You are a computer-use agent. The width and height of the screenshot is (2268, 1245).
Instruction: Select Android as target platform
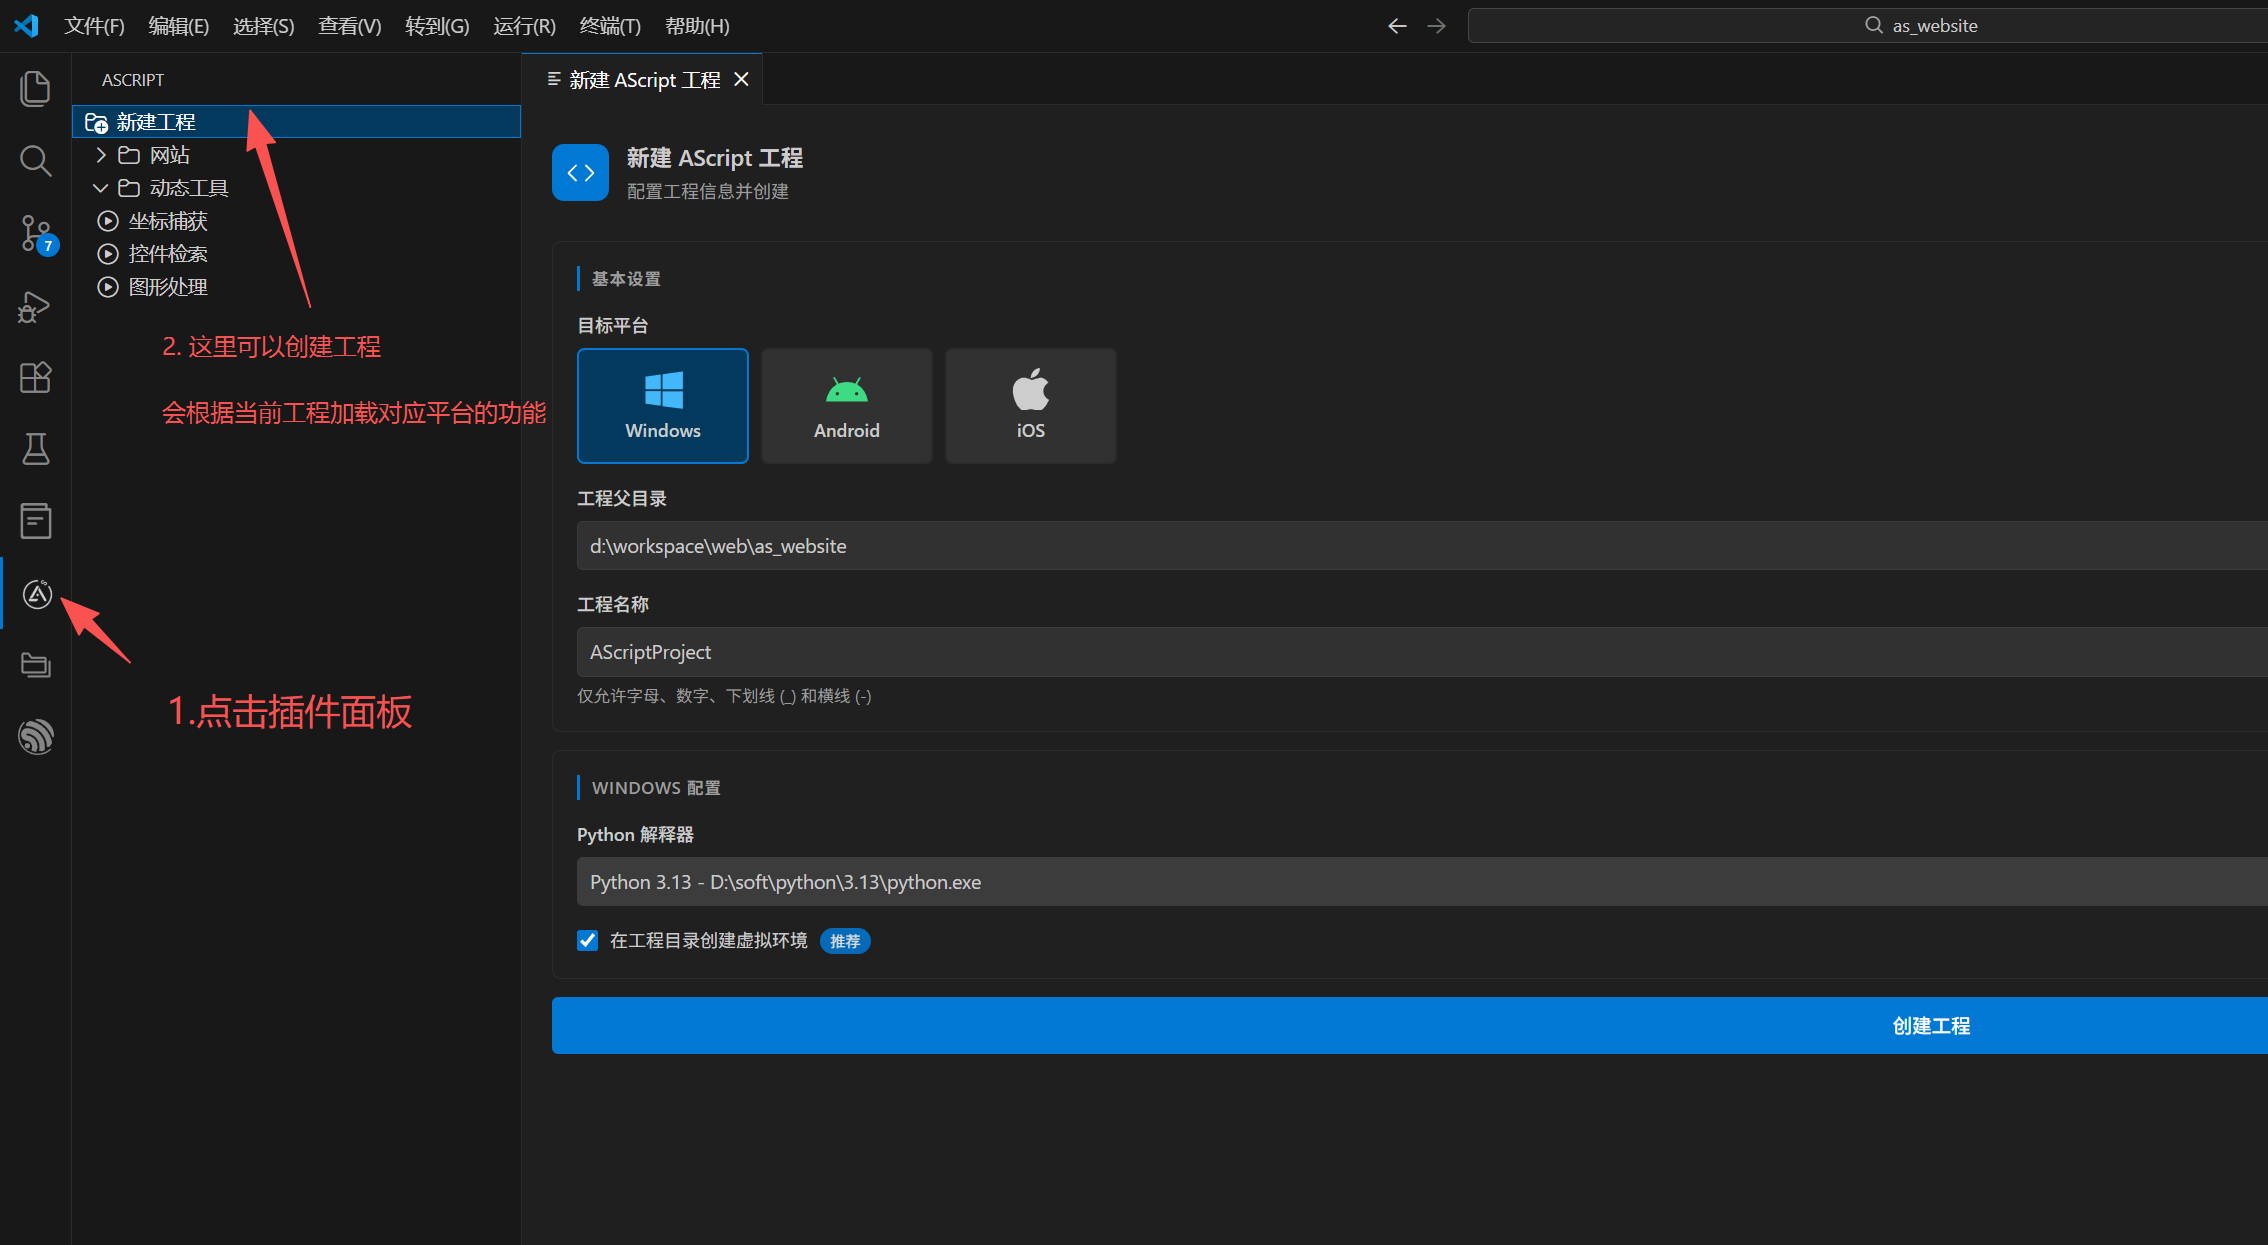pyautogui.click(x=846, y=406)
